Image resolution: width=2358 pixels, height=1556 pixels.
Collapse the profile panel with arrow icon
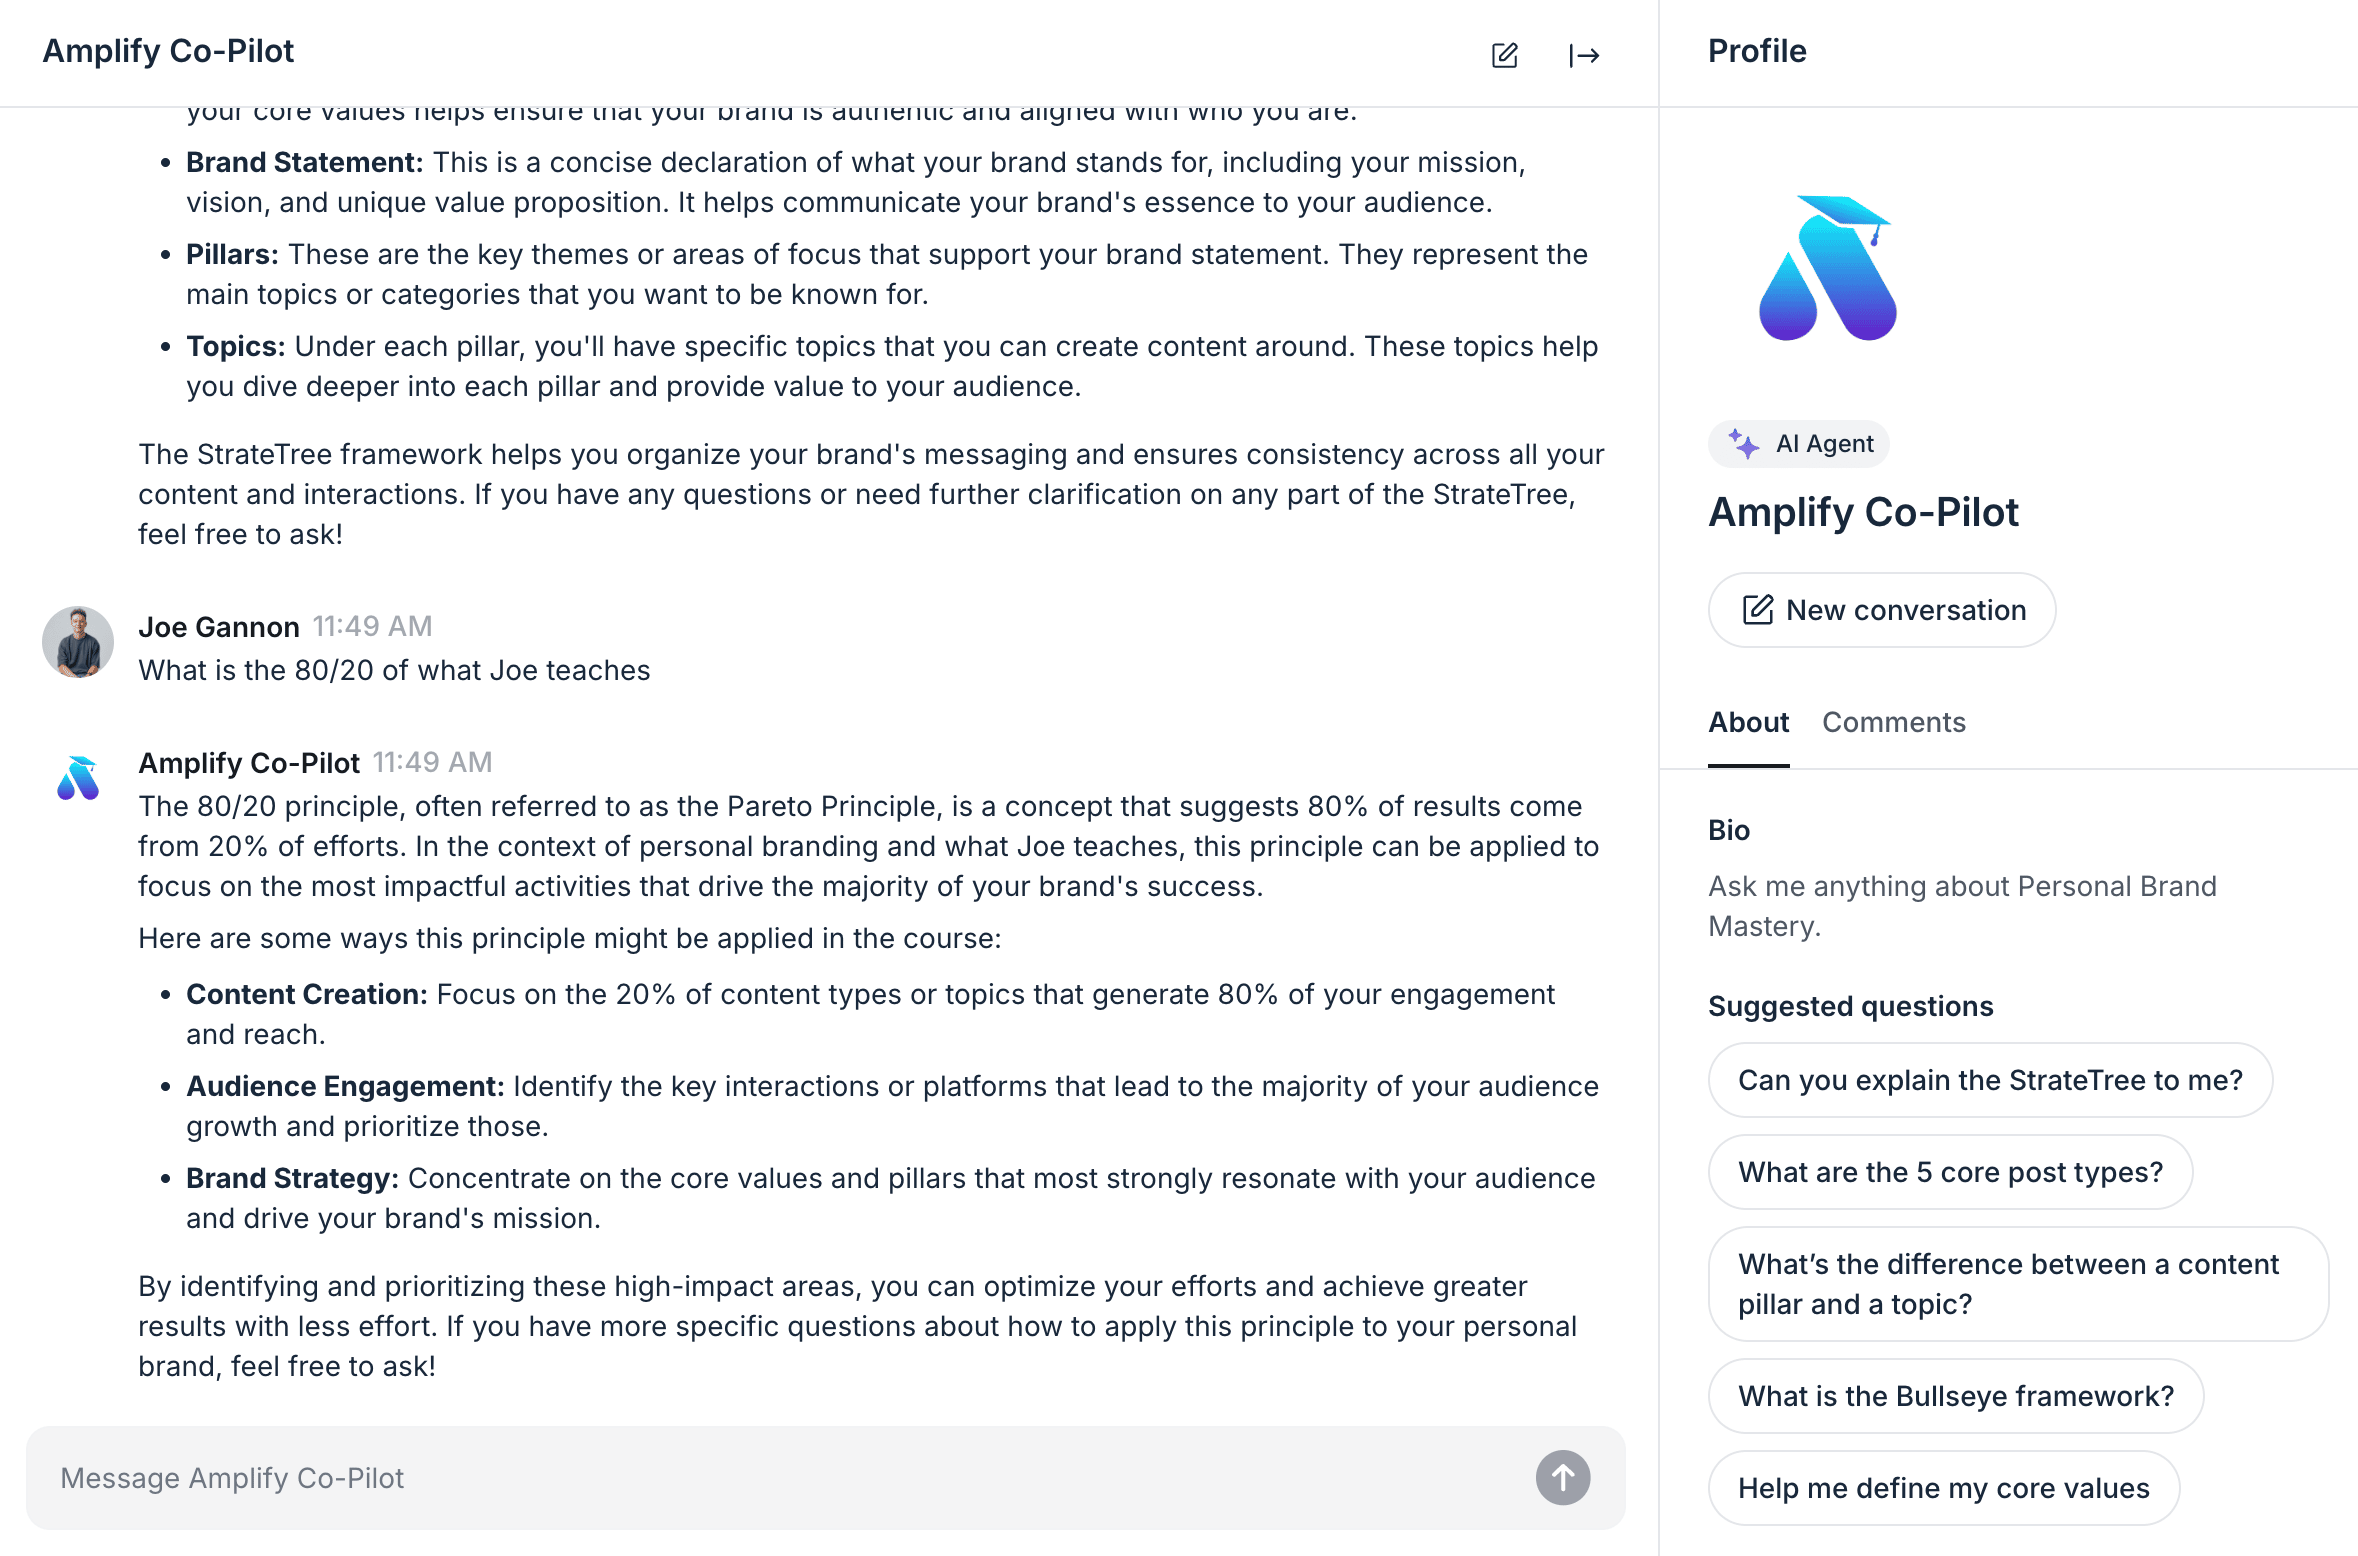(x=1584, y=55)
